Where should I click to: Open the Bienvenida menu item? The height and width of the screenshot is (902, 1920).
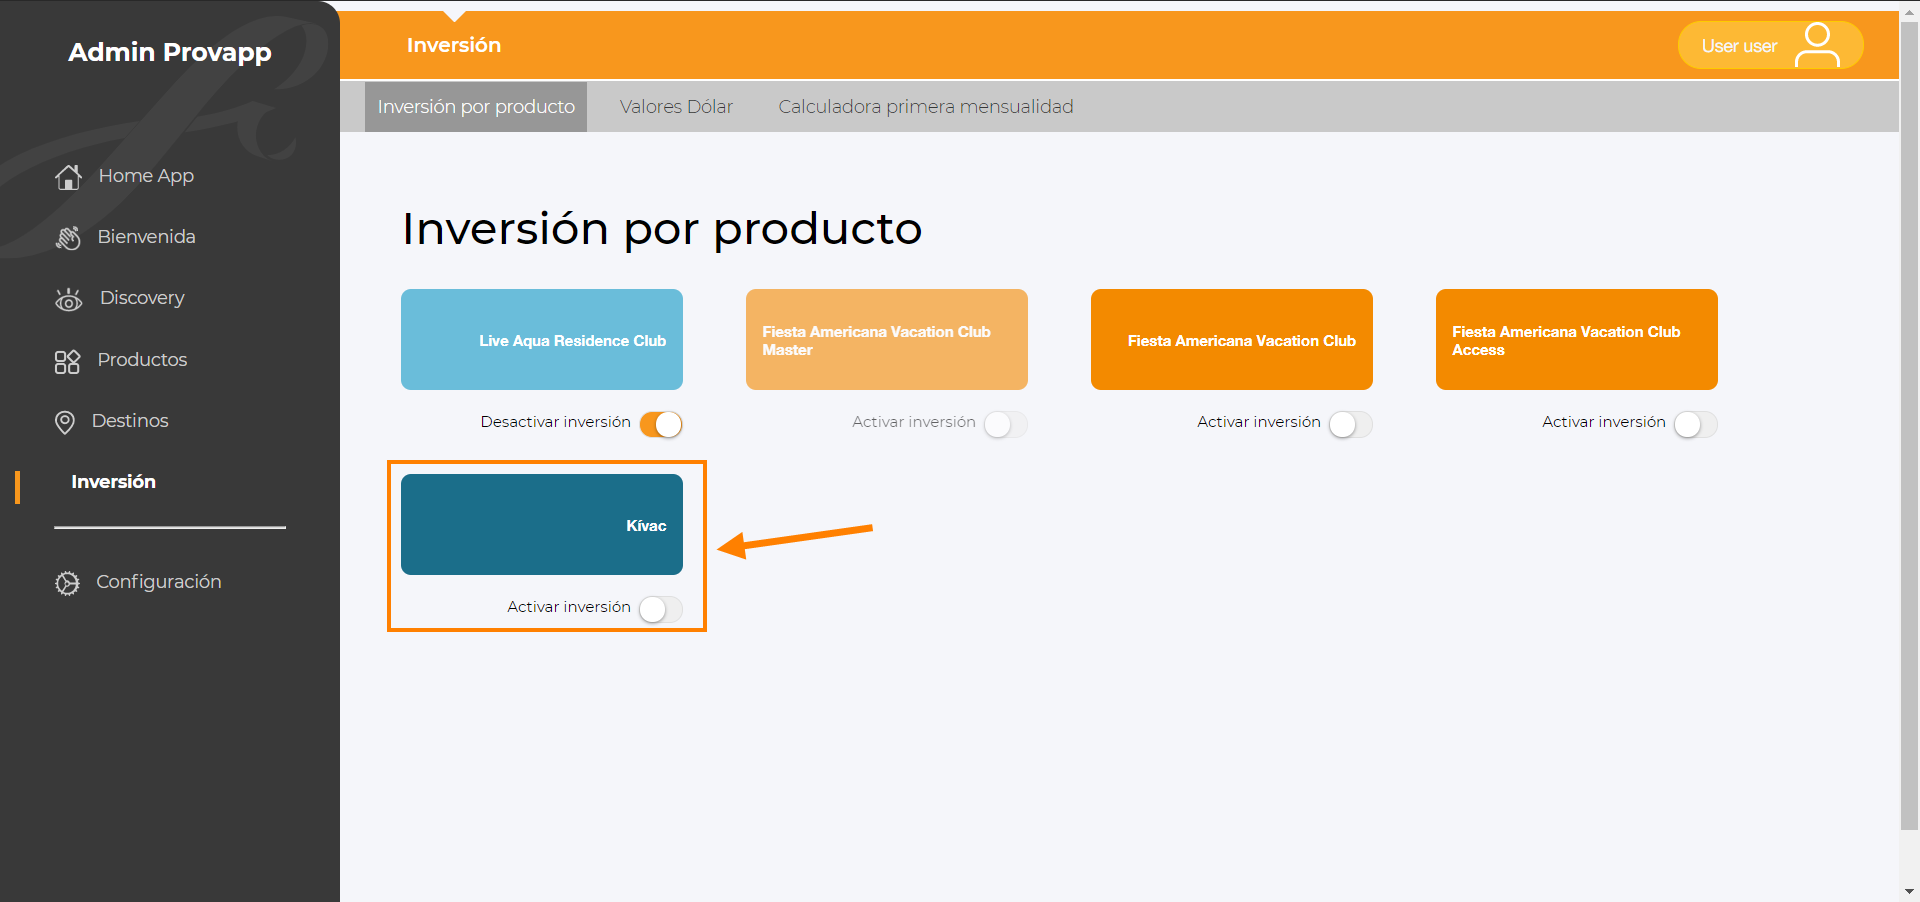[x=146, y=237]
